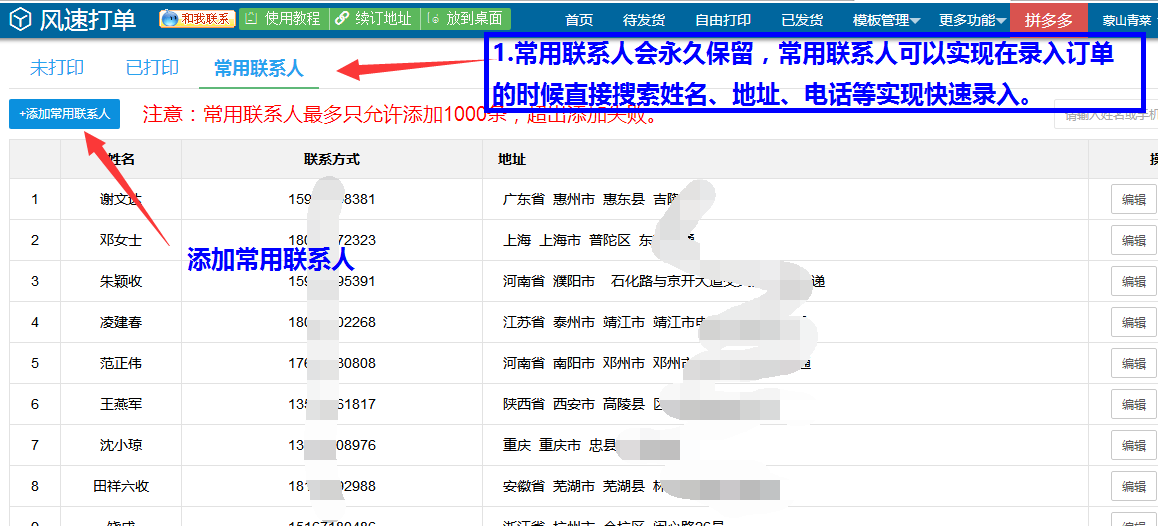Open the 自由打印 page
This screenshot has width=1158, height=526.
pyautogui.click(x=725, y=21)
